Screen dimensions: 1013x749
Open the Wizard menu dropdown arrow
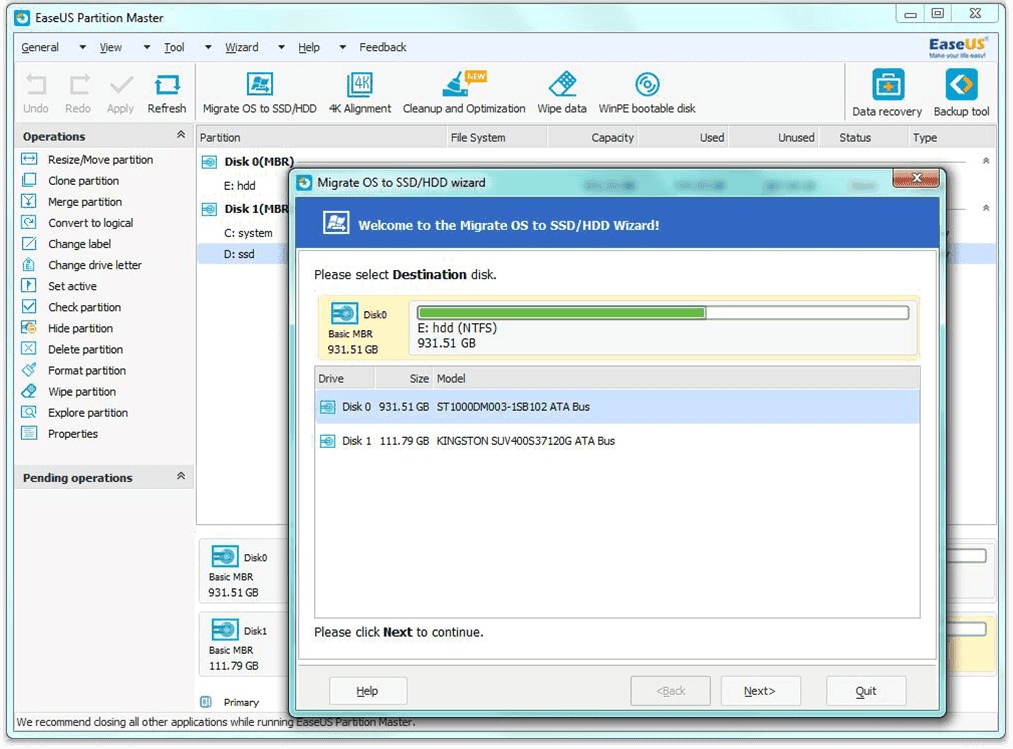pos(281,47)
